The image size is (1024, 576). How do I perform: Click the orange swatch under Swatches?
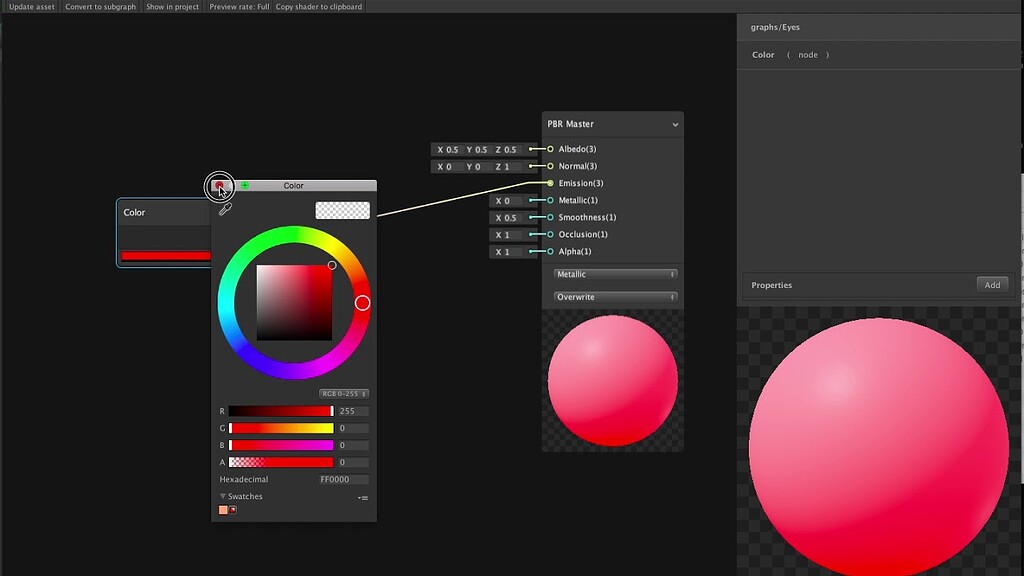[x=222, y=509]
